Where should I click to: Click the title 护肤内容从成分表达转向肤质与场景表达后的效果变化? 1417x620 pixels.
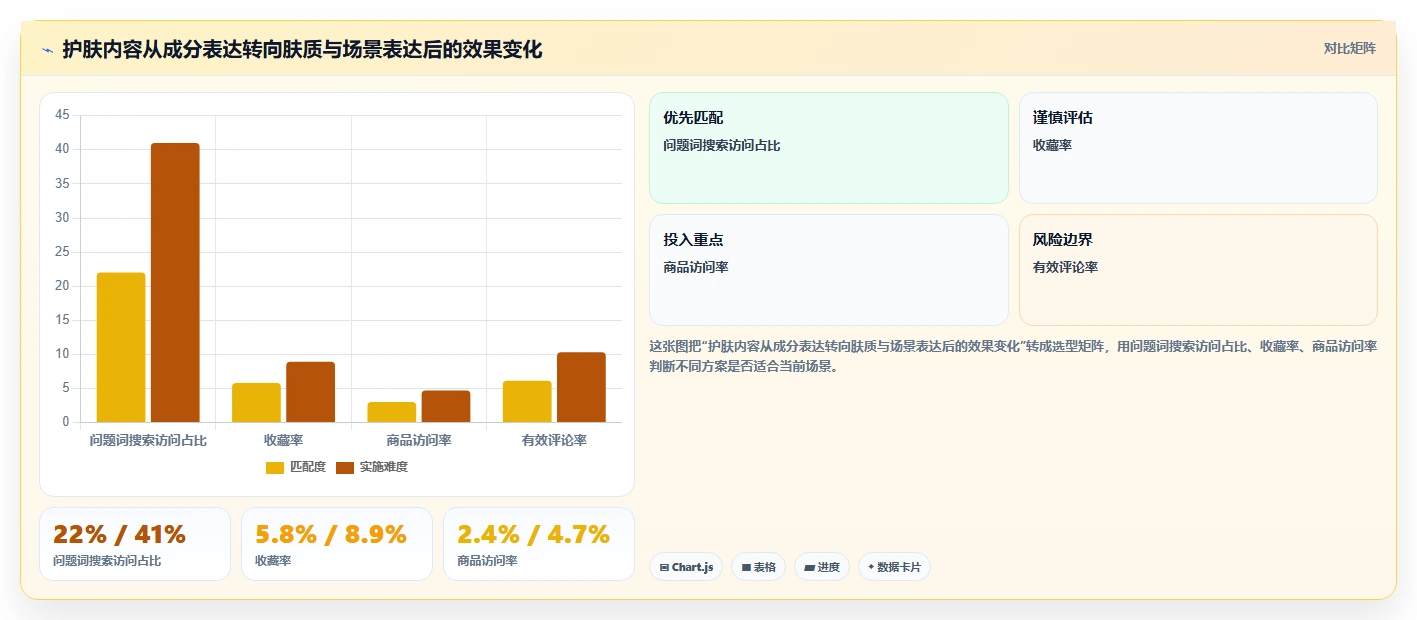click(x=302, y=49)
